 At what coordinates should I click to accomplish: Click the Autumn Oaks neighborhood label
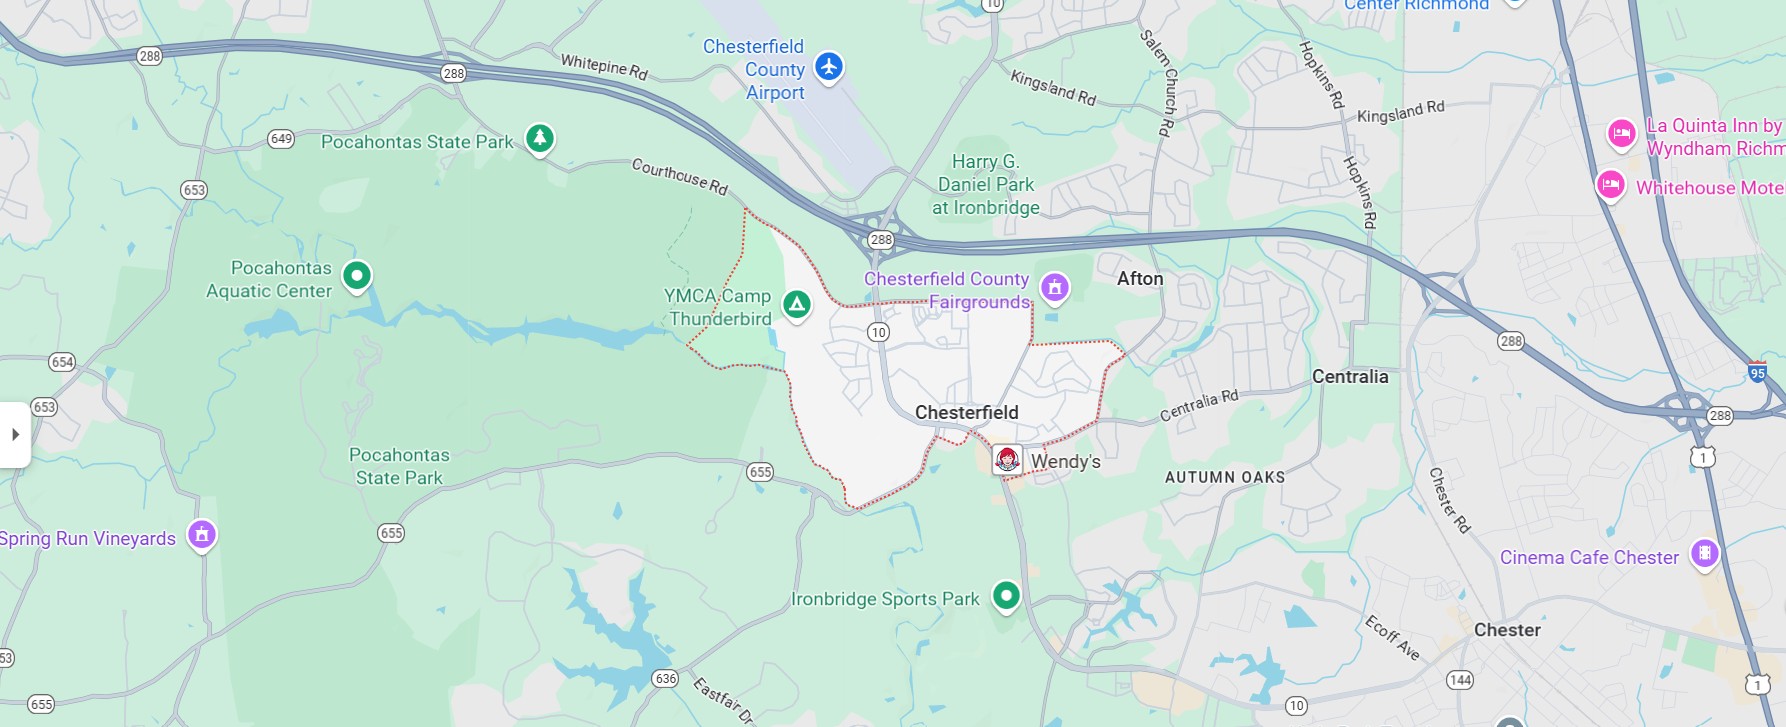tap(1225, 477)
